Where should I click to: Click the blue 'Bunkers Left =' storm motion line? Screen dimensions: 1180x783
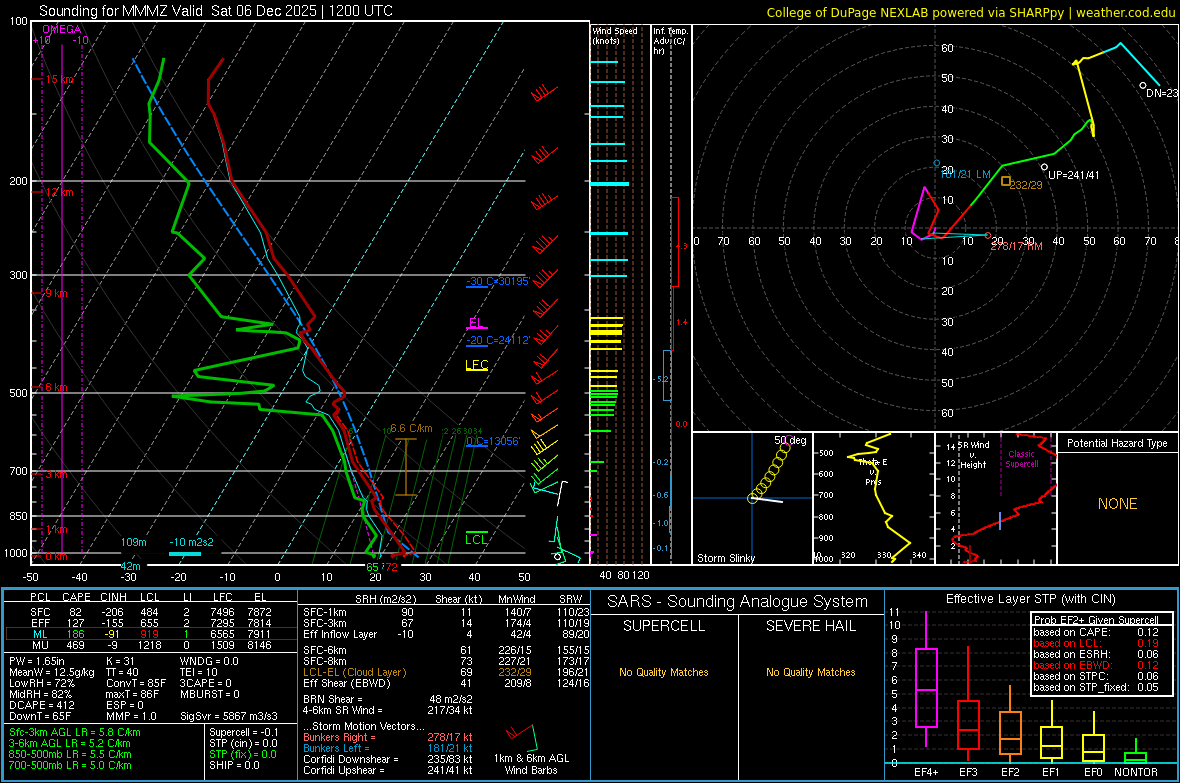pyautogui.click(x=388, y=748)
